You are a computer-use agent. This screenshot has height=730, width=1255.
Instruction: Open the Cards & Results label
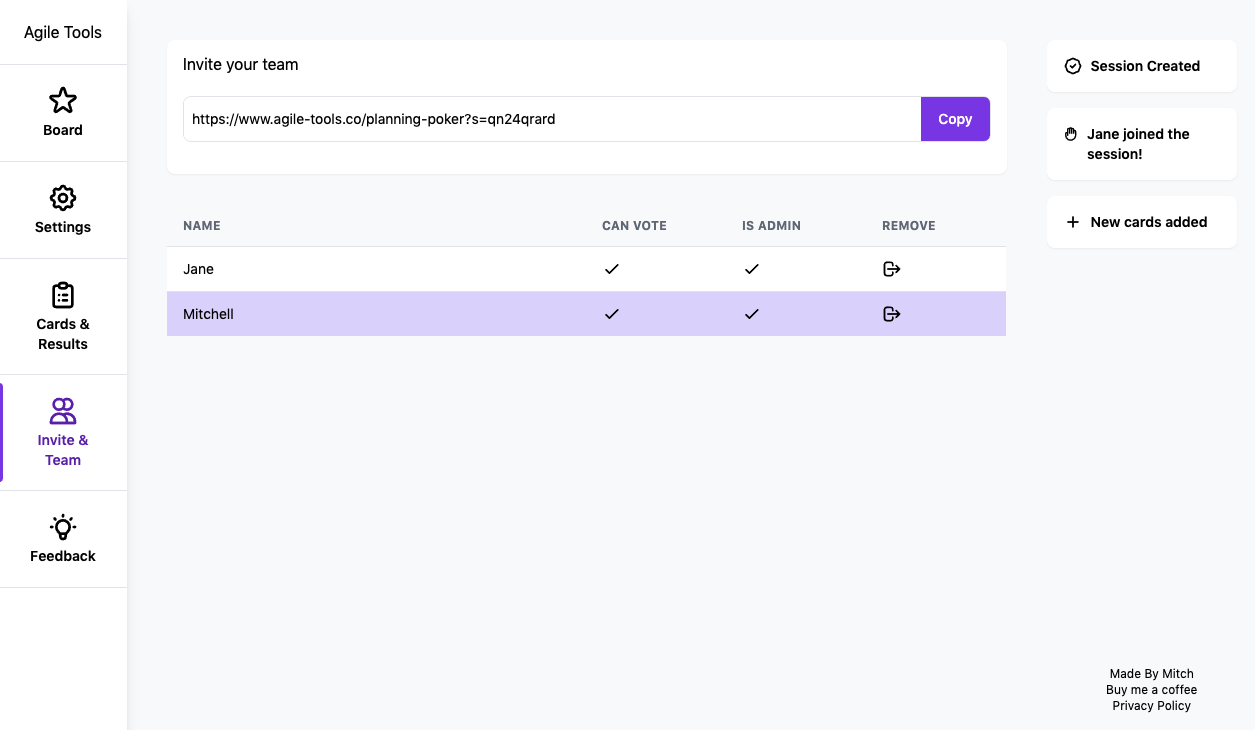tap(63, 334)
